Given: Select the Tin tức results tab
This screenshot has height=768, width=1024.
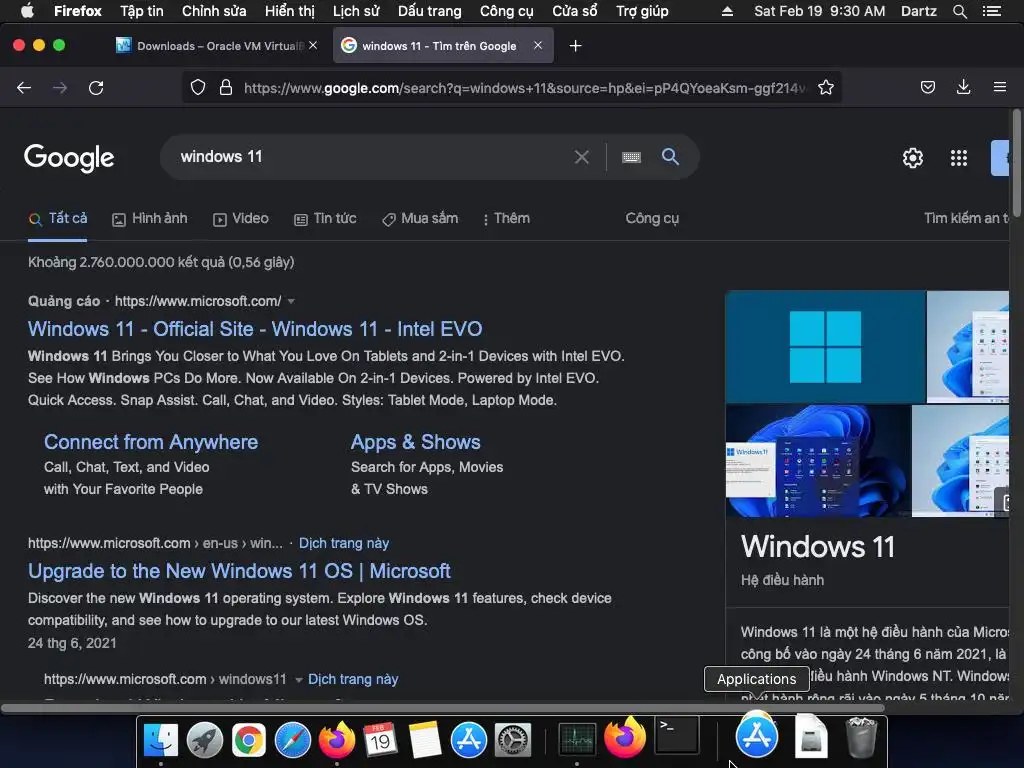Looking at the screenshot, I should click(325, 219).
